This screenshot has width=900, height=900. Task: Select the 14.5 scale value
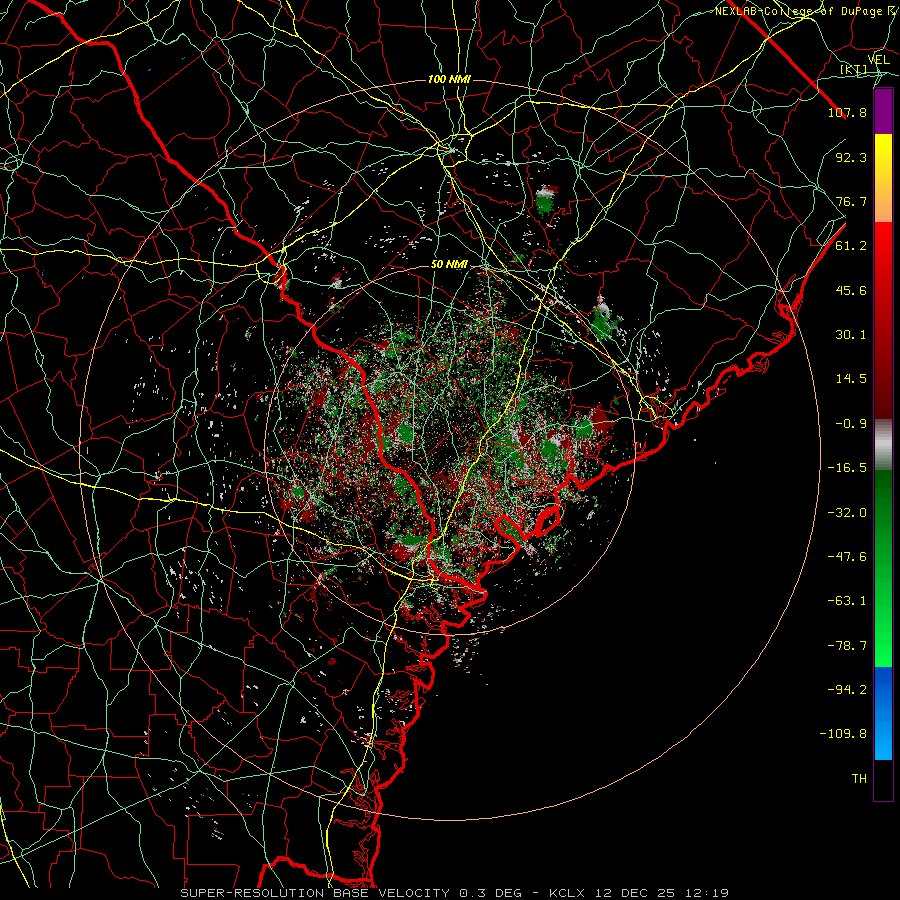[x=851, y=379]
